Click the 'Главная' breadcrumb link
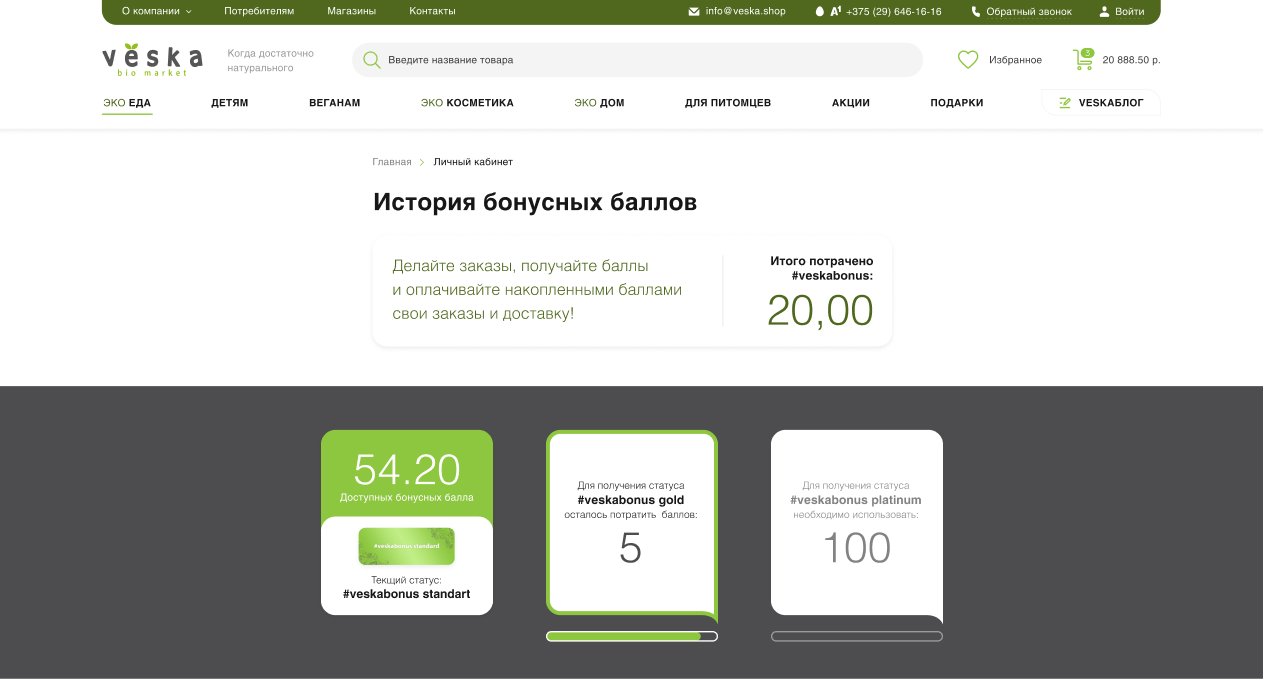1263x697 pixels. 391,162
